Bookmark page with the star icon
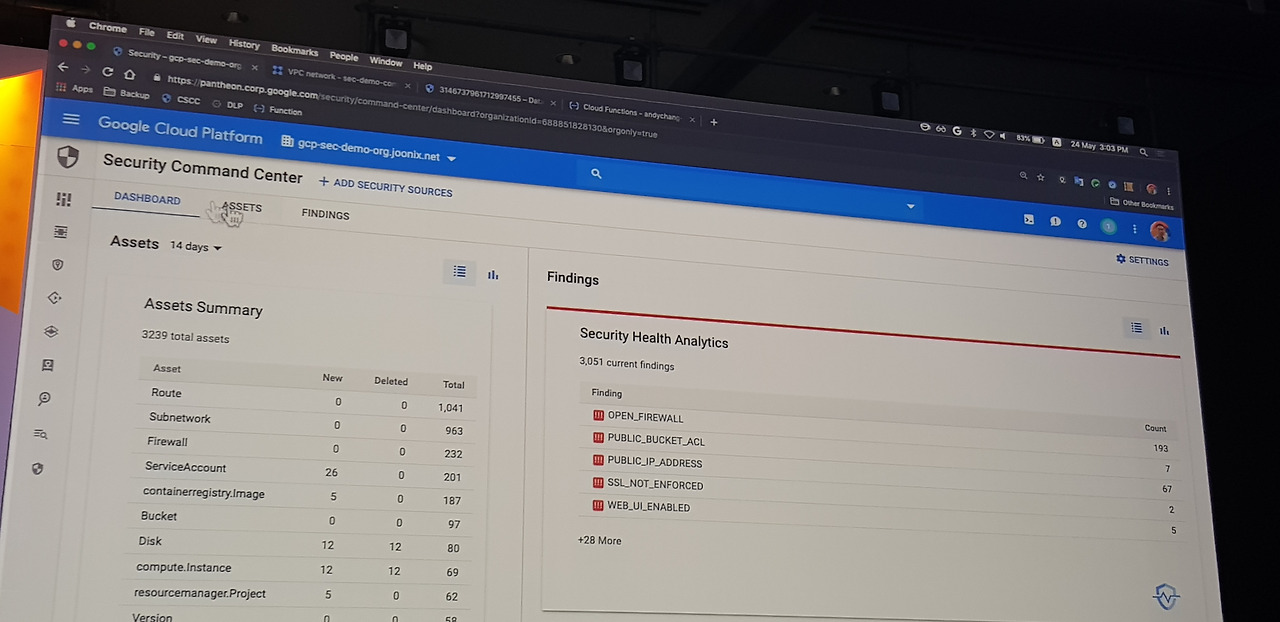1280x622 pixels. [1041, 177]
